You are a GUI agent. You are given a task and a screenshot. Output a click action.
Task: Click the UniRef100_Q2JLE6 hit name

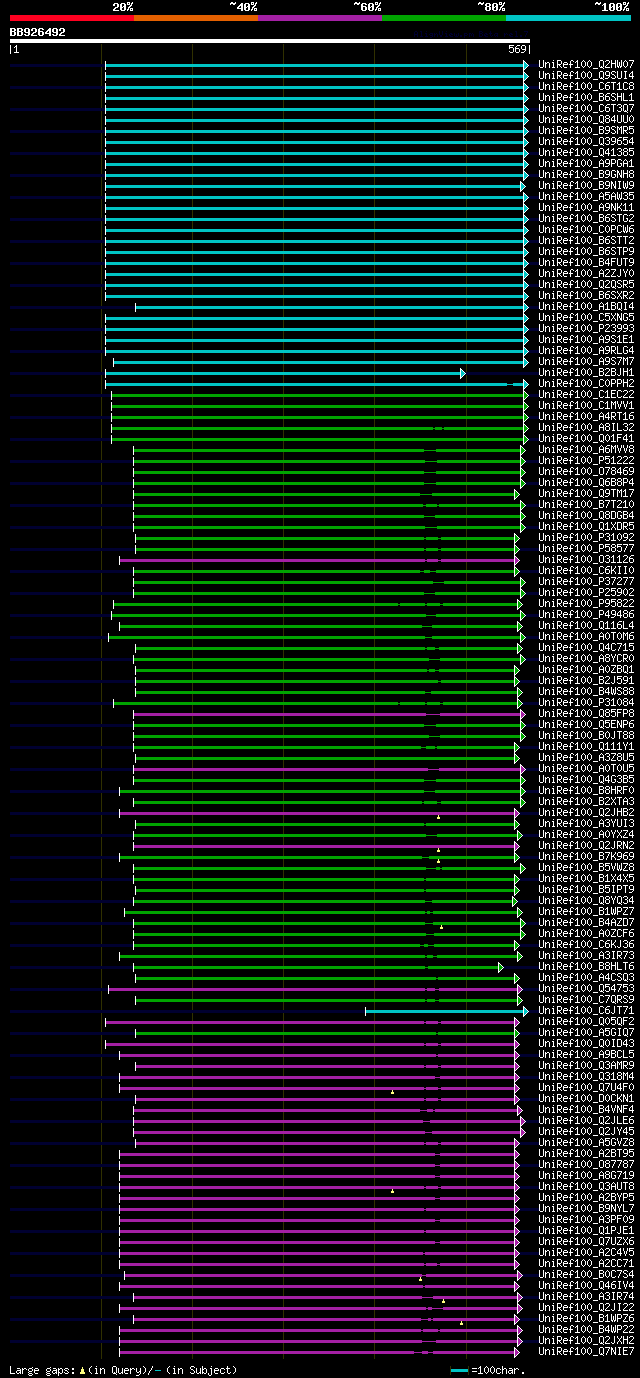[x=586, y=1121]
